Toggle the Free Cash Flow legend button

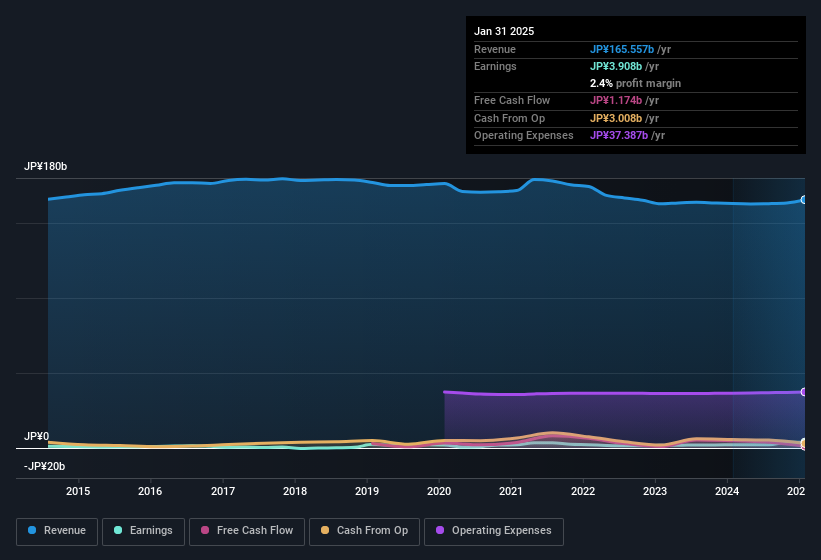247,532
